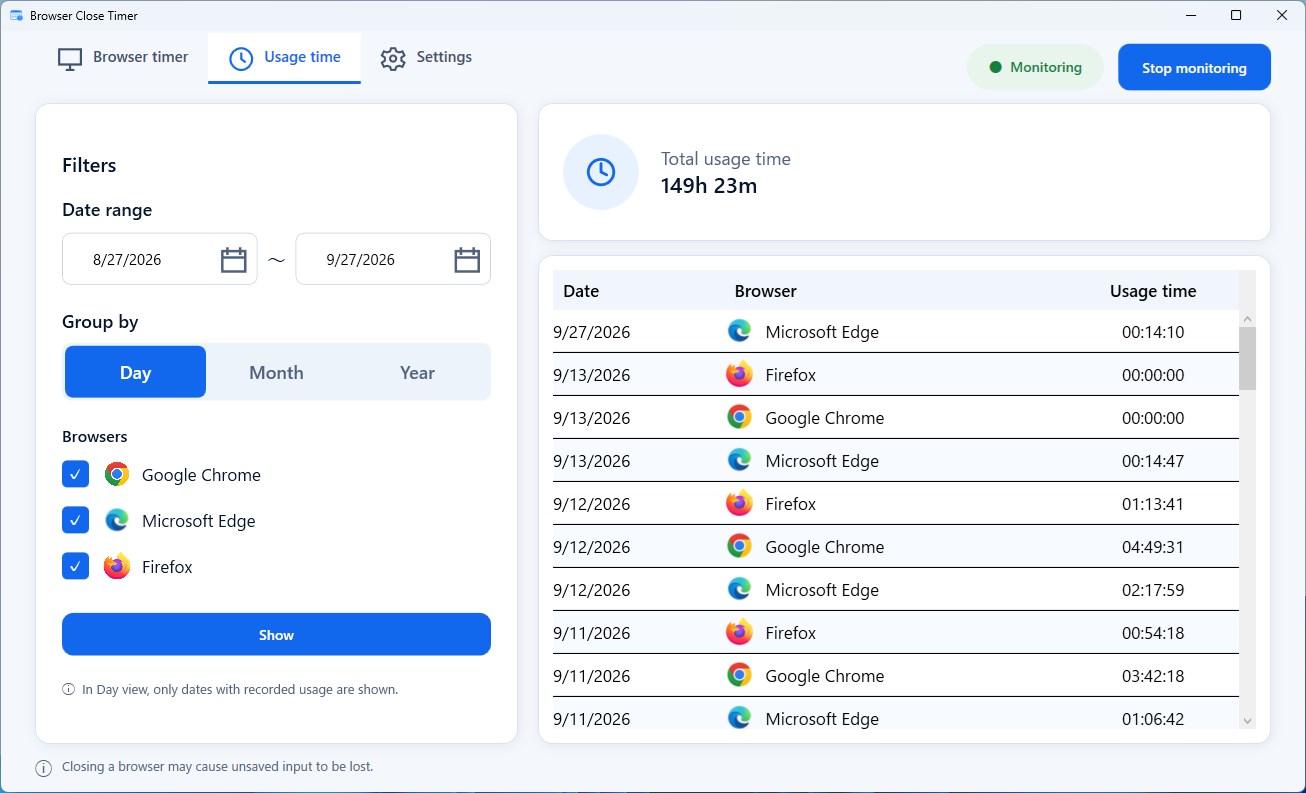Click the Firefox icon in Browsers filter

click(x=117, y=566)
